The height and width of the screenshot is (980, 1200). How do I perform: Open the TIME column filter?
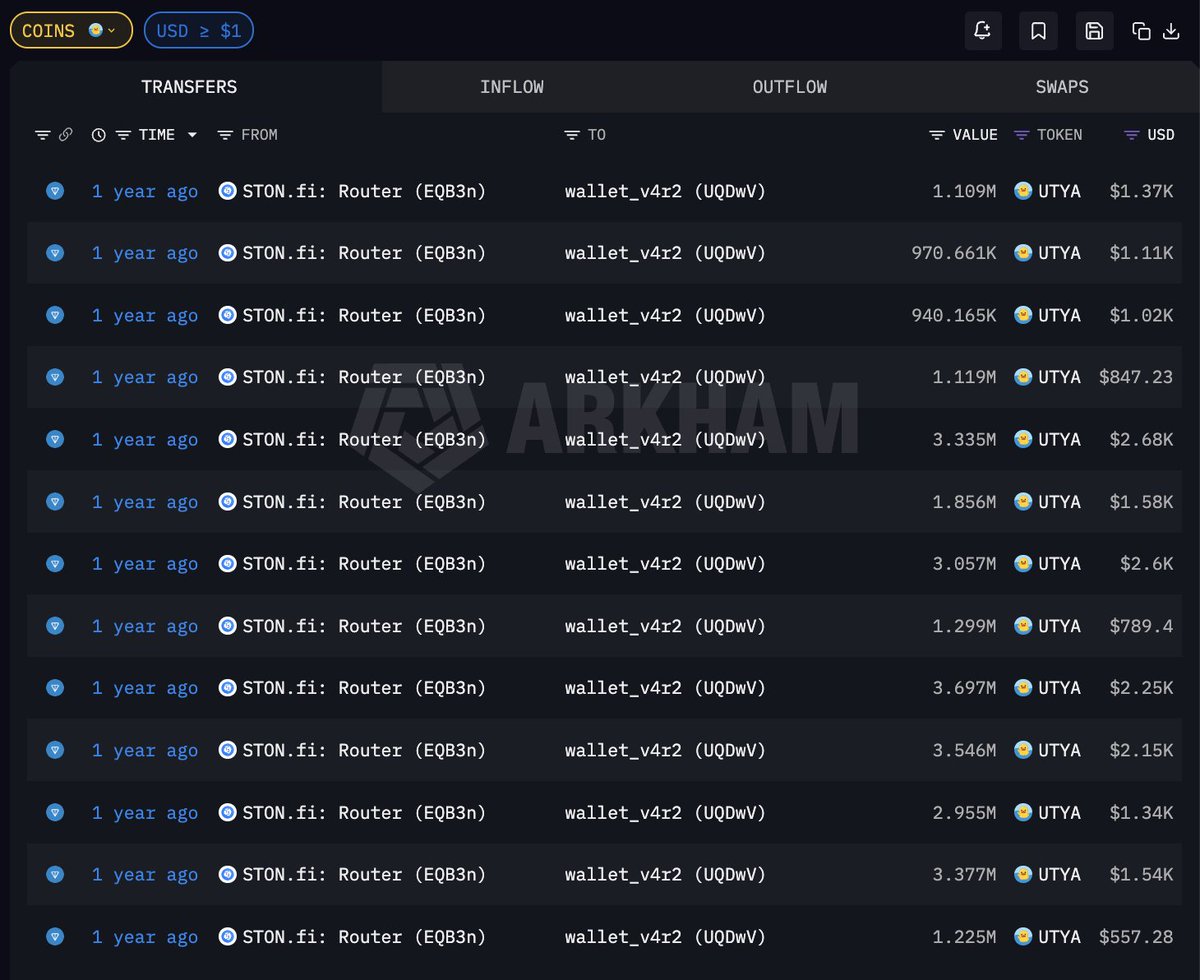click(123, 135)
